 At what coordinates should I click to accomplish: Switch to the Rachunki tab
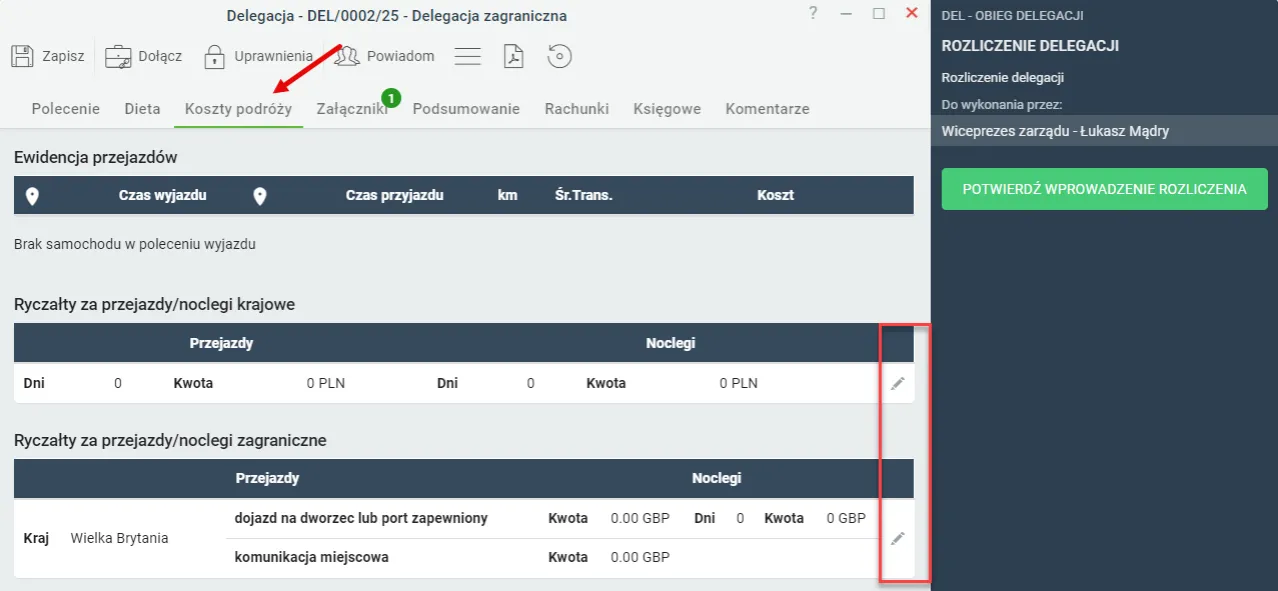coord(577,108)
